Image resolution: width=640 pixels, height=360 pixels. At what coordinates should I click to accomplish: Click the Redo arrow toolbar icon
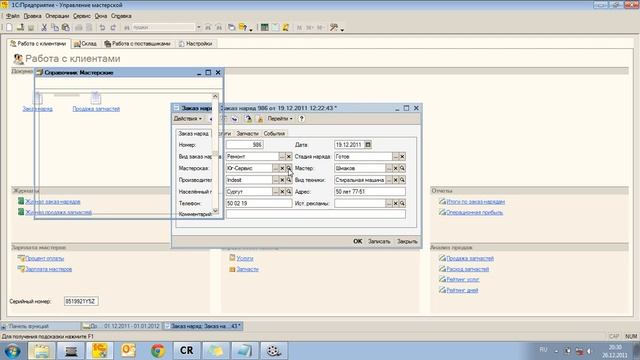113,27
